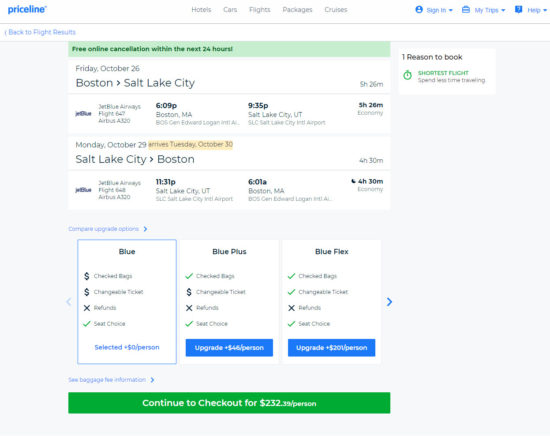
Task: Click the Salt Lake City > Boston heading
Action: tap(135, 159)
